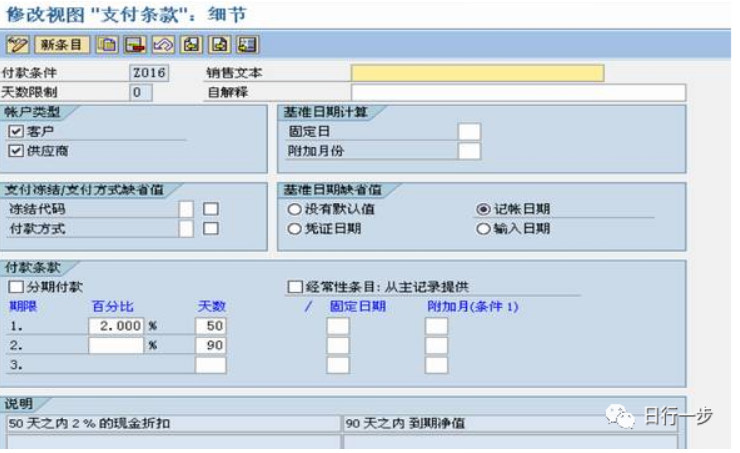Screen dimensions: 740x453
Task: Click the 基准日期缺省值 group title
Action: [x=332, y=190]
